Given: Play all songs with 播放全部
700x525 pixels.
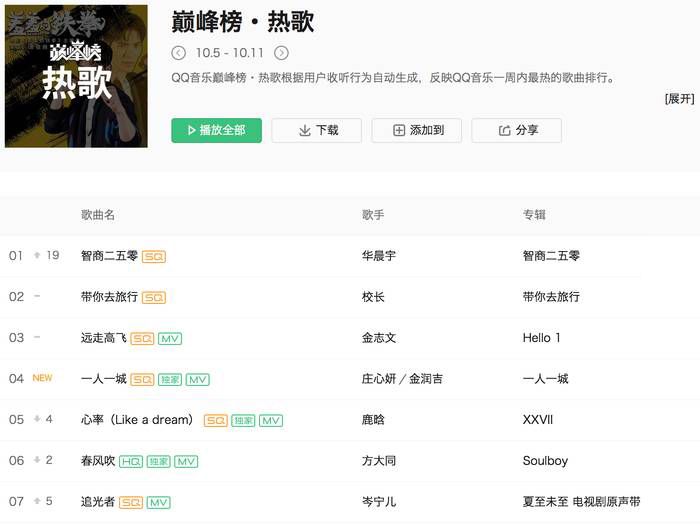Looking at the screenshot, I should pos(217,130).
